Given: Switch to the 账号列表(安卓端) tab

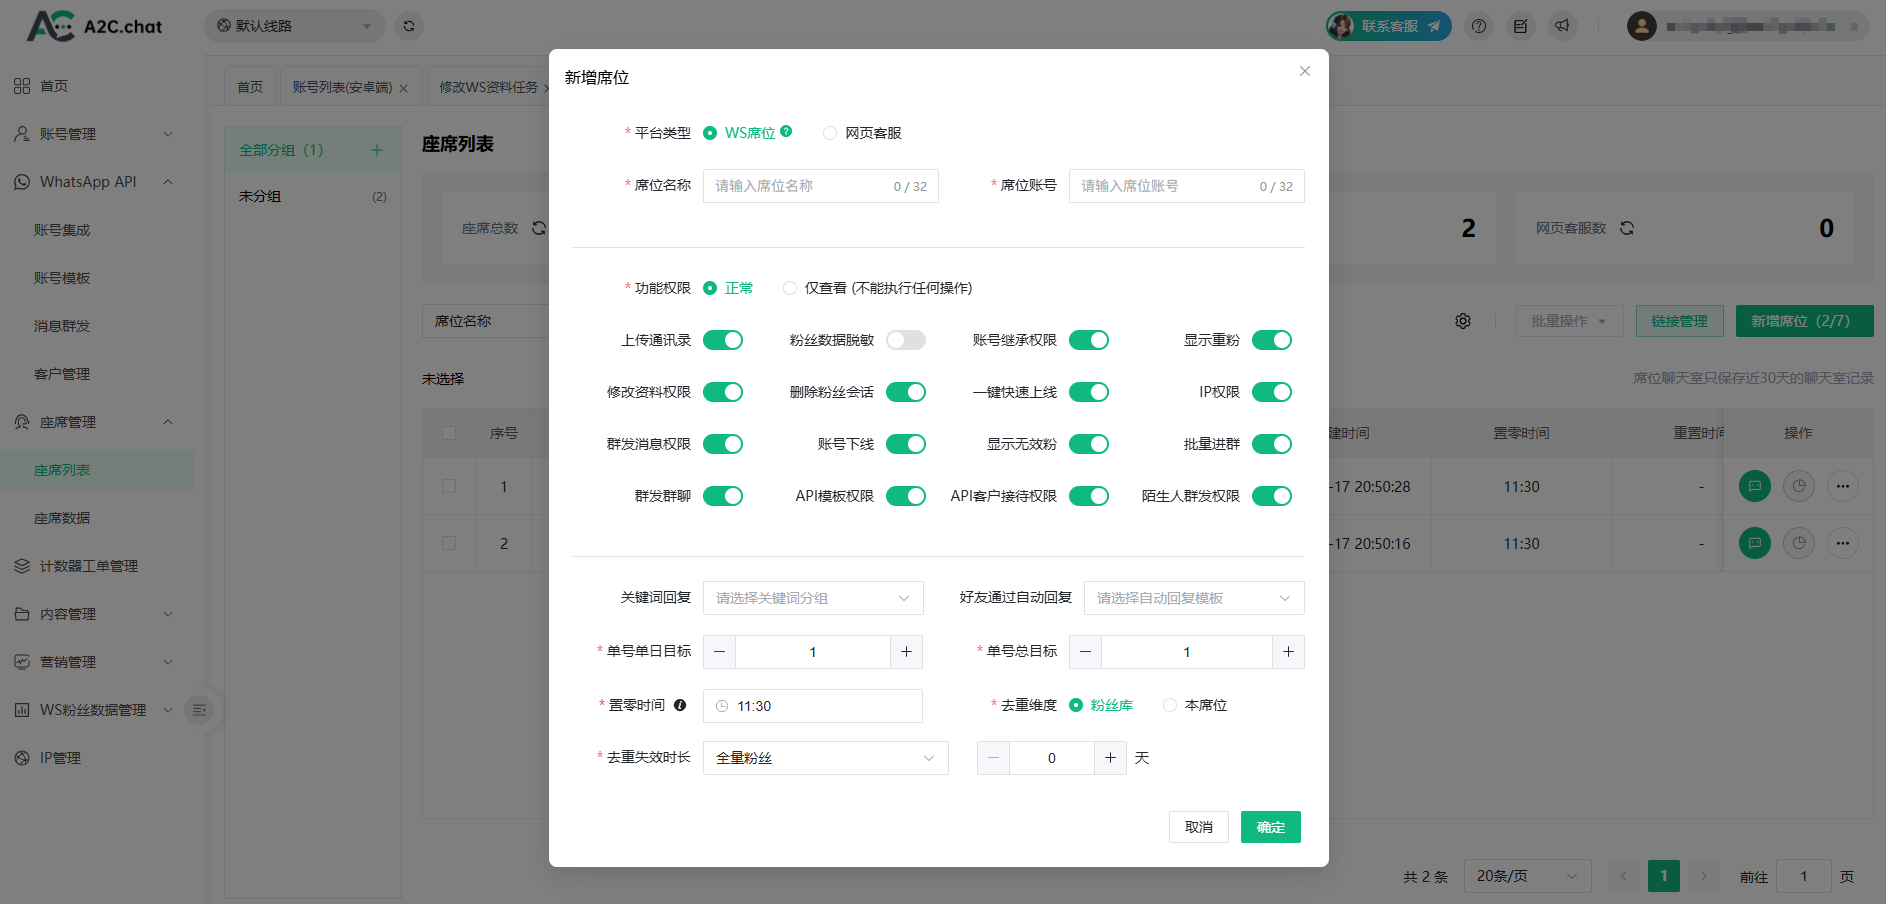Looking at the screenshot, I should coord(342,88).
